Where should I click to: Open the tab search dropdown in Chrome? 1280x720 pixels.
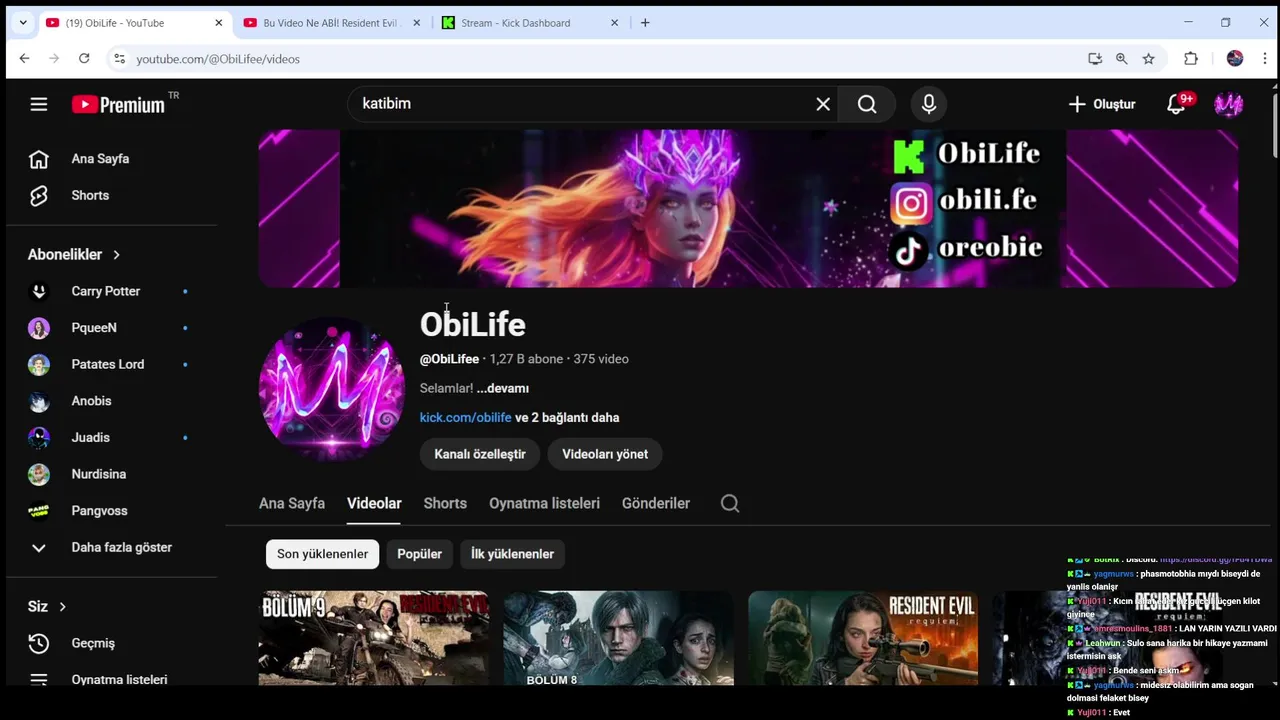(x=23, y=23)
